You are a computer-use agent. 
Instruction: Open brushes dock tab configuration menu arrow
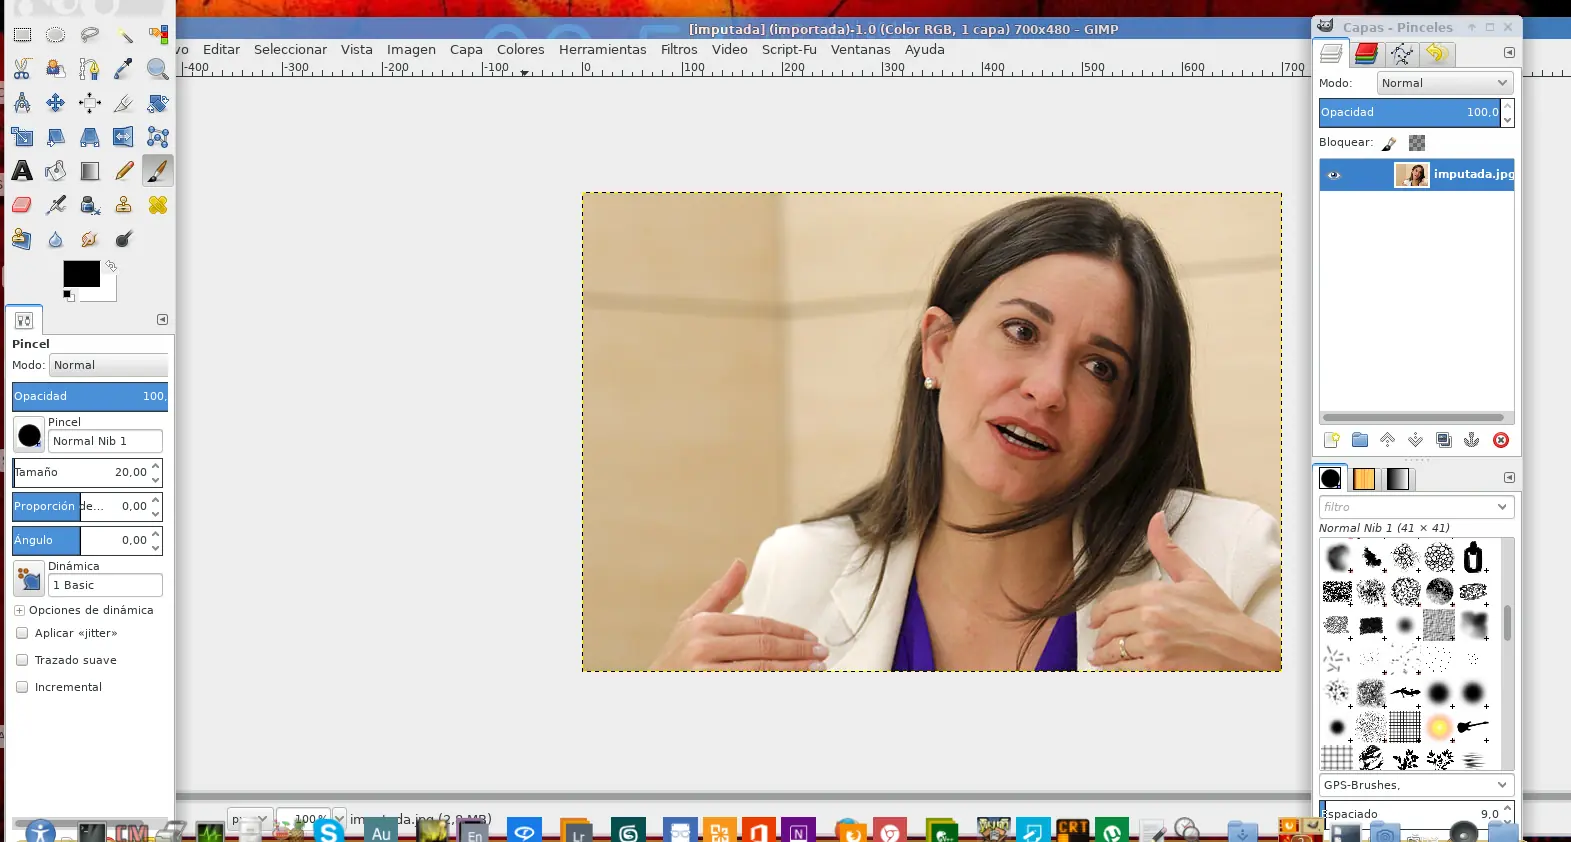(x=1509, y=478)
